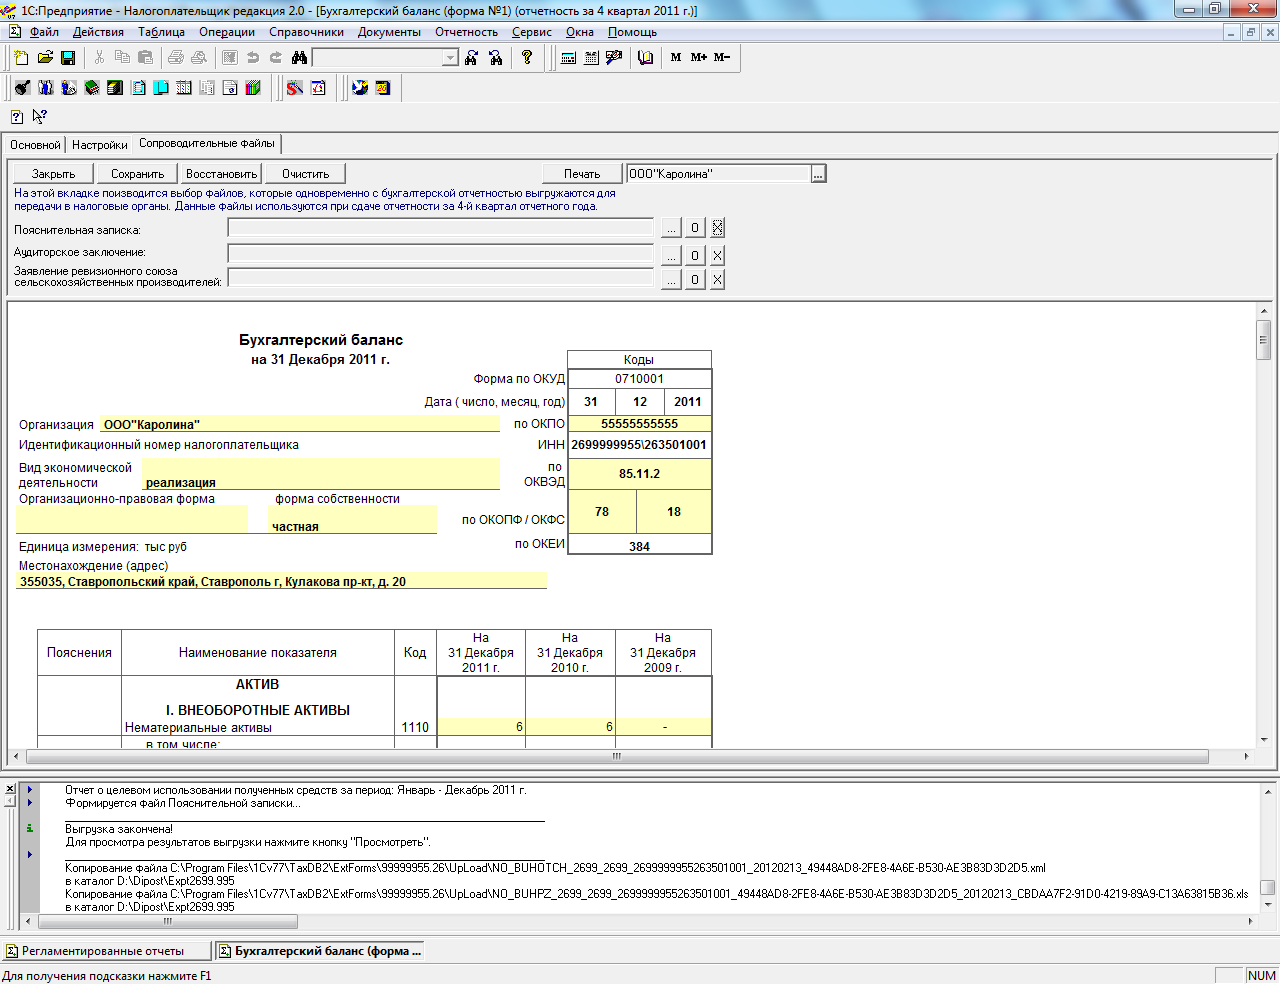The width and height of the screenshot is (1280, 984).
Task: Switch to the Настройки tab
Action: click(100, 145)
